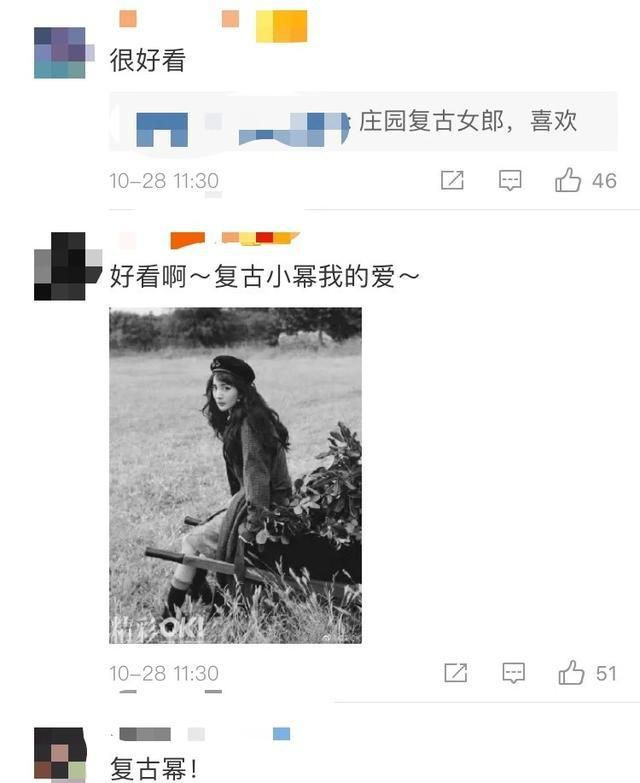
Task: Select the comment text 很好看
Action: coord(148,60)
